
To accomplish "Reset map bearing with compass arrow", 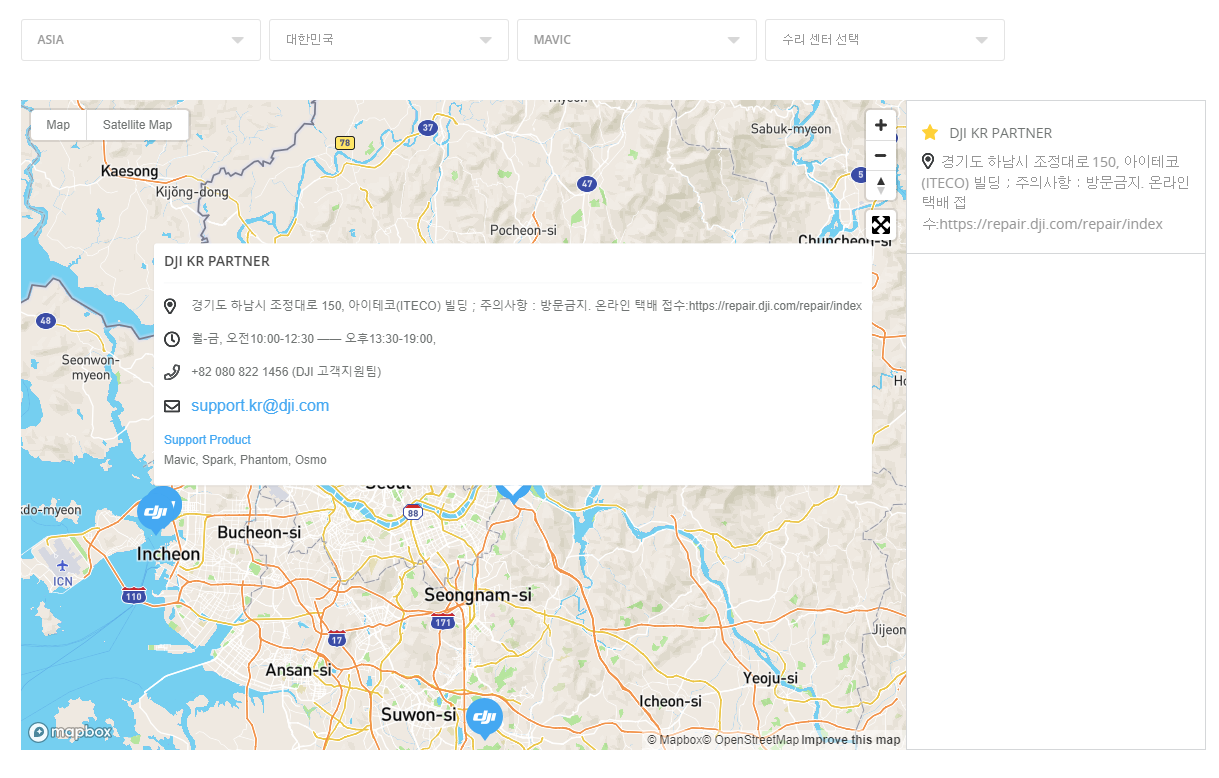I will (880, 185).
